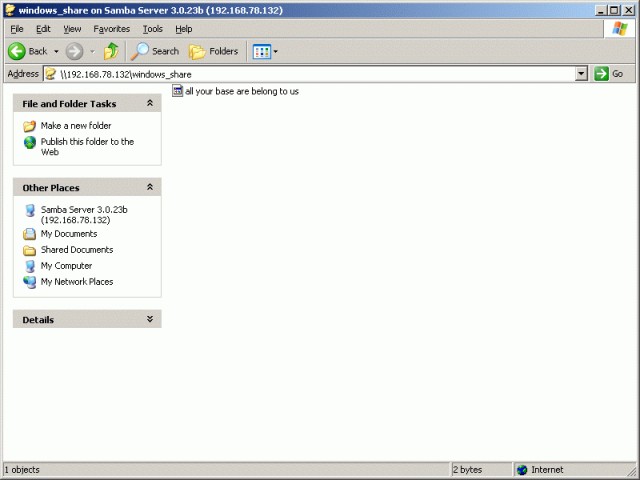
Task: Click the file icon beside 'all your base'
Action: click(x=178, y=91)
